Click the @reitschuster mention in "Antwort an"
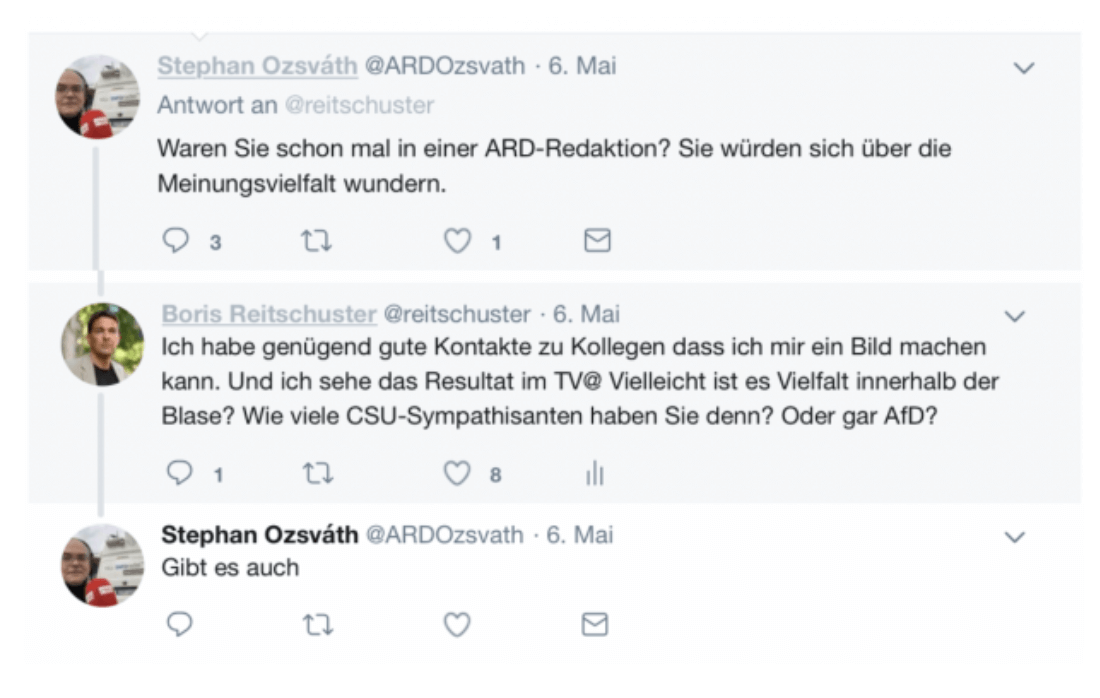 click(360, 105)
